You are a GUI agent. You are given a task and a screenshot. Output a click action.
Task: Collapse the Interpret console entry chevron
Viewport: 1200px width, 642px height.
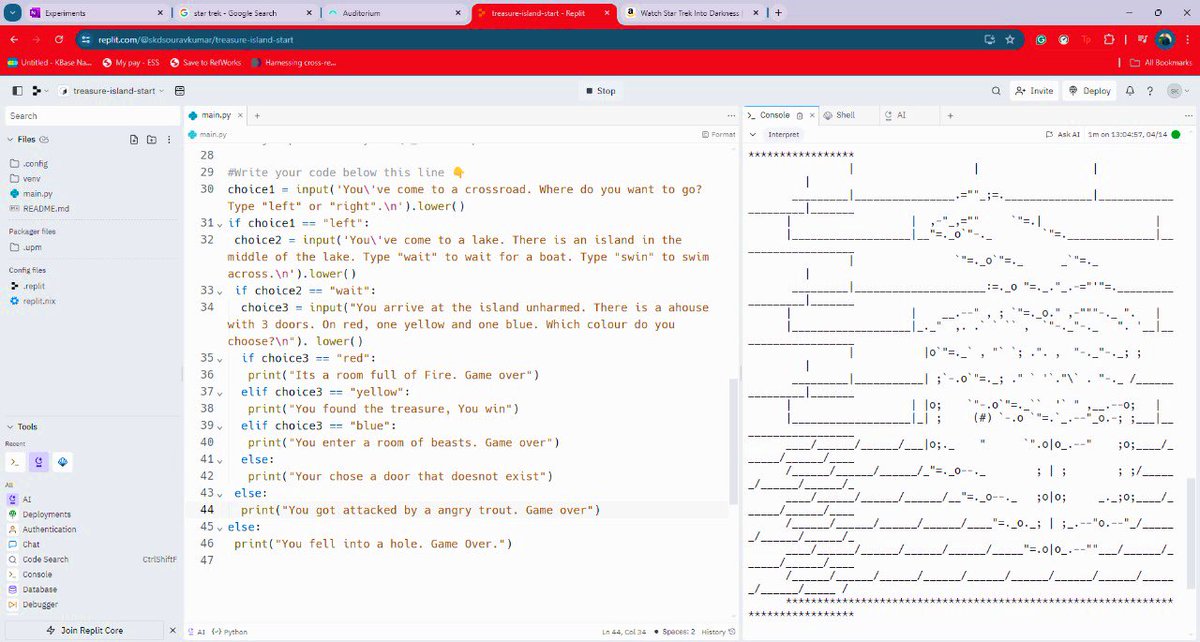[753, 134]
